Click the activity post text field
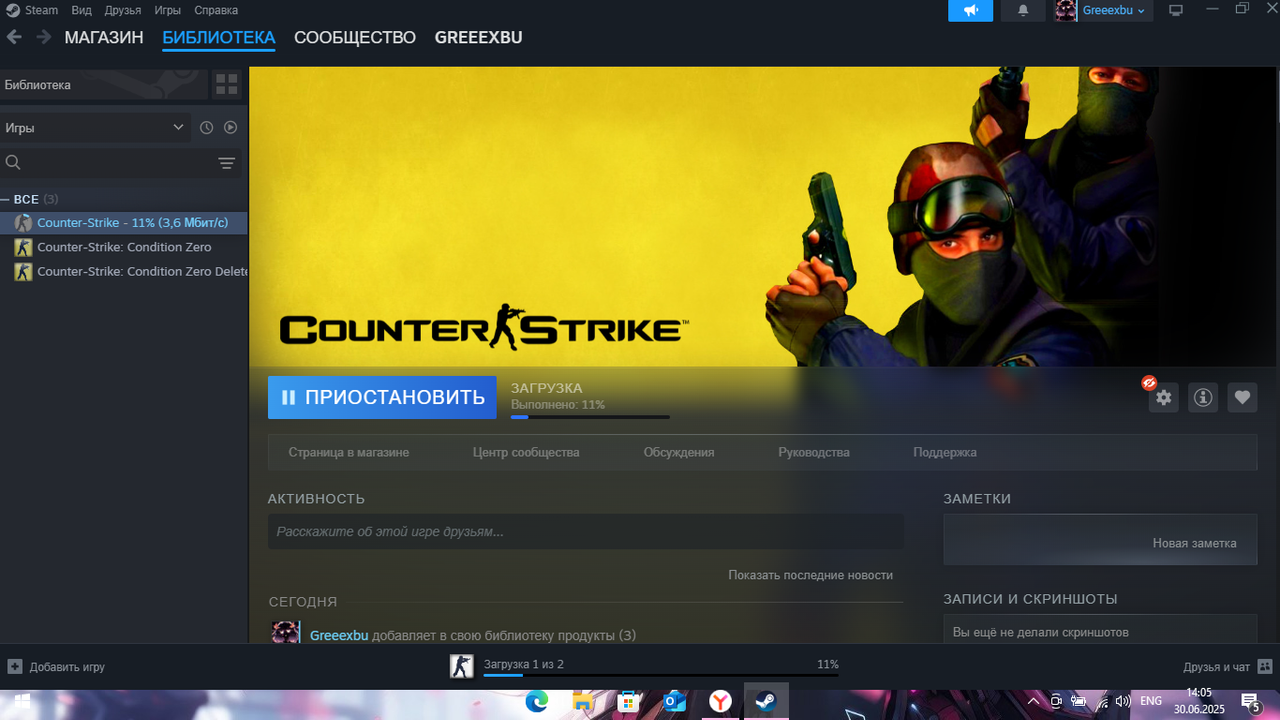This screenshot has height=720, width=1280. (x=586, y=532)
